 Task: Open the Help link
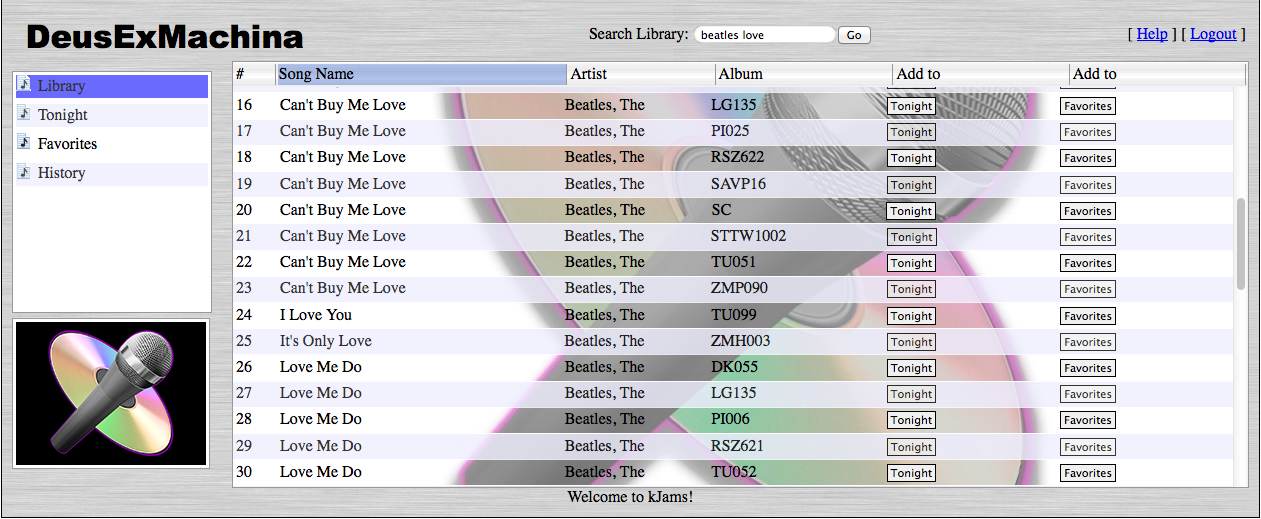(x=1152, y=34)
